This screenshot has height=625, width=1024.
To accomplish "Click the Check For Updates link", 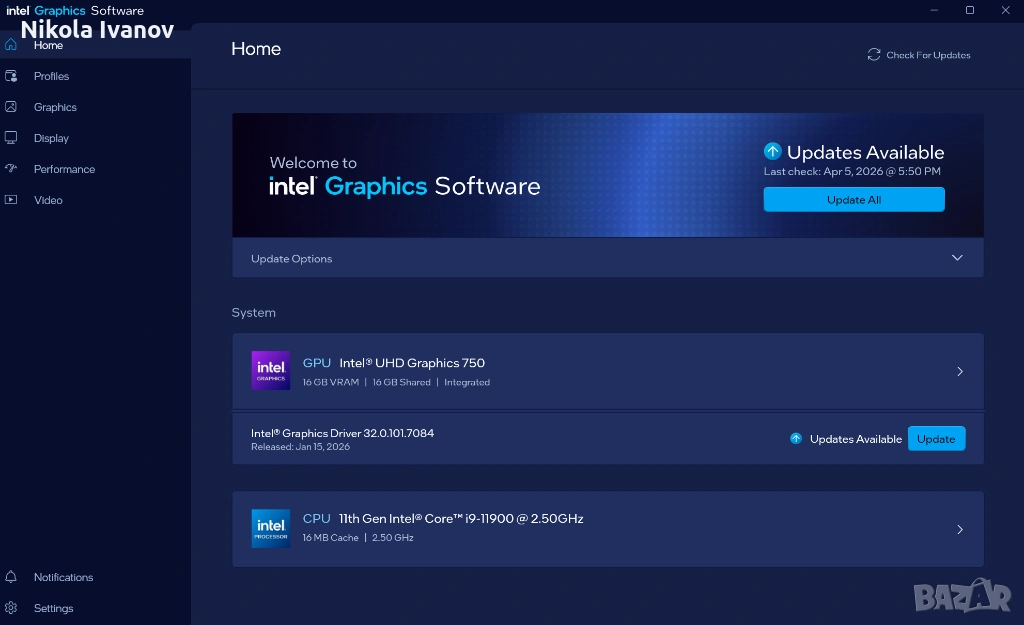I will (928, 55).
